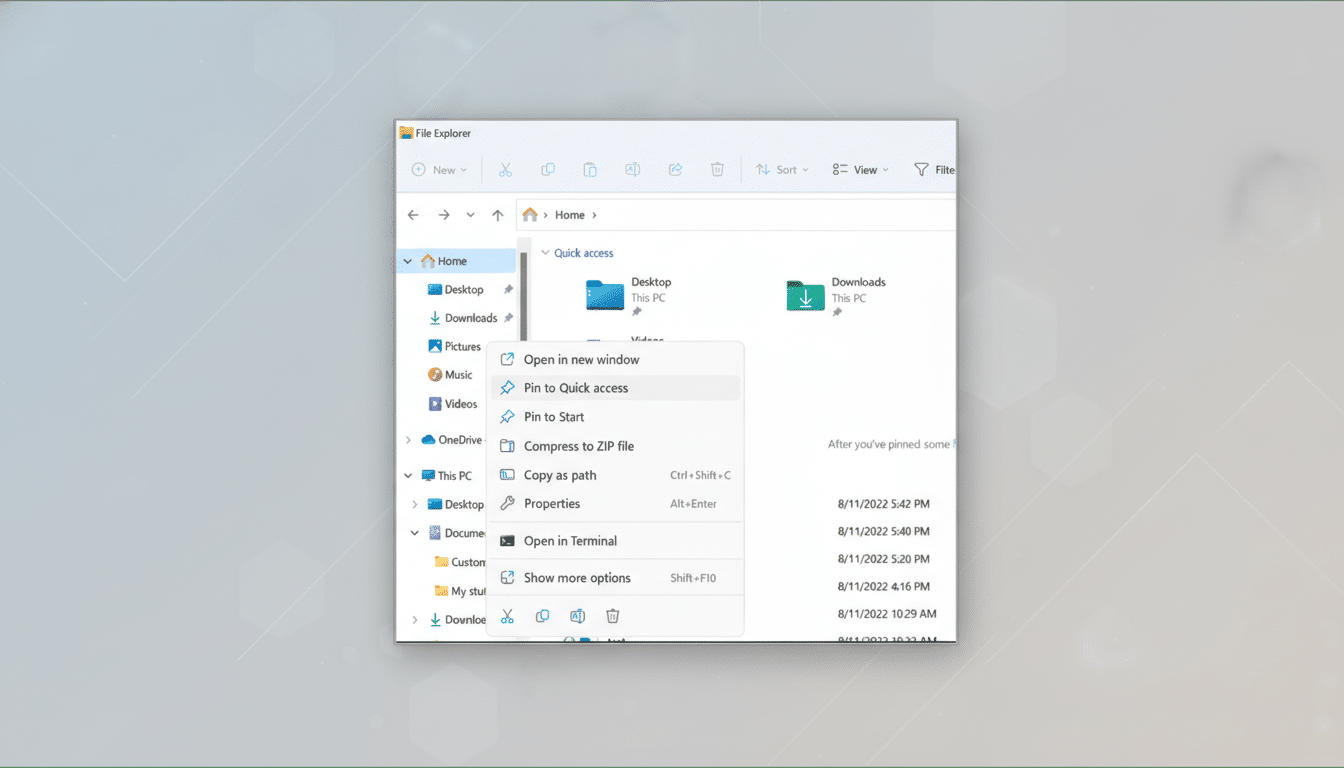Click the Delete icon in the context menu
This screenshot has height=768, width=1344.
tap(612, 616)
